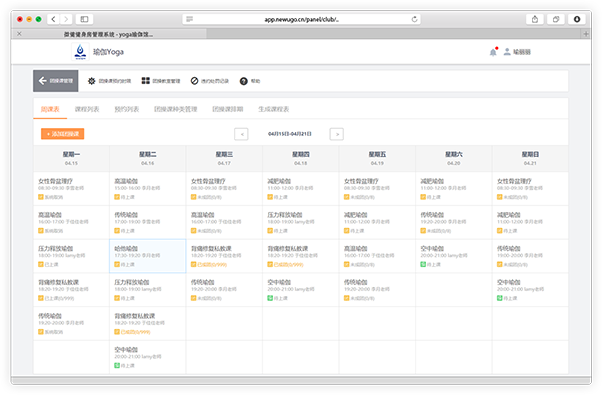Open Sunday 传统瑜伽 19:00-20:00 class

[530, 256]
